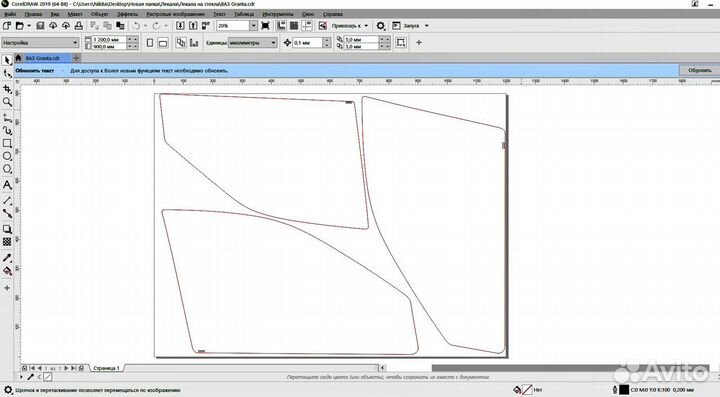Open the Правка menu
720x397 pixels.
click(x=33, y=14)
